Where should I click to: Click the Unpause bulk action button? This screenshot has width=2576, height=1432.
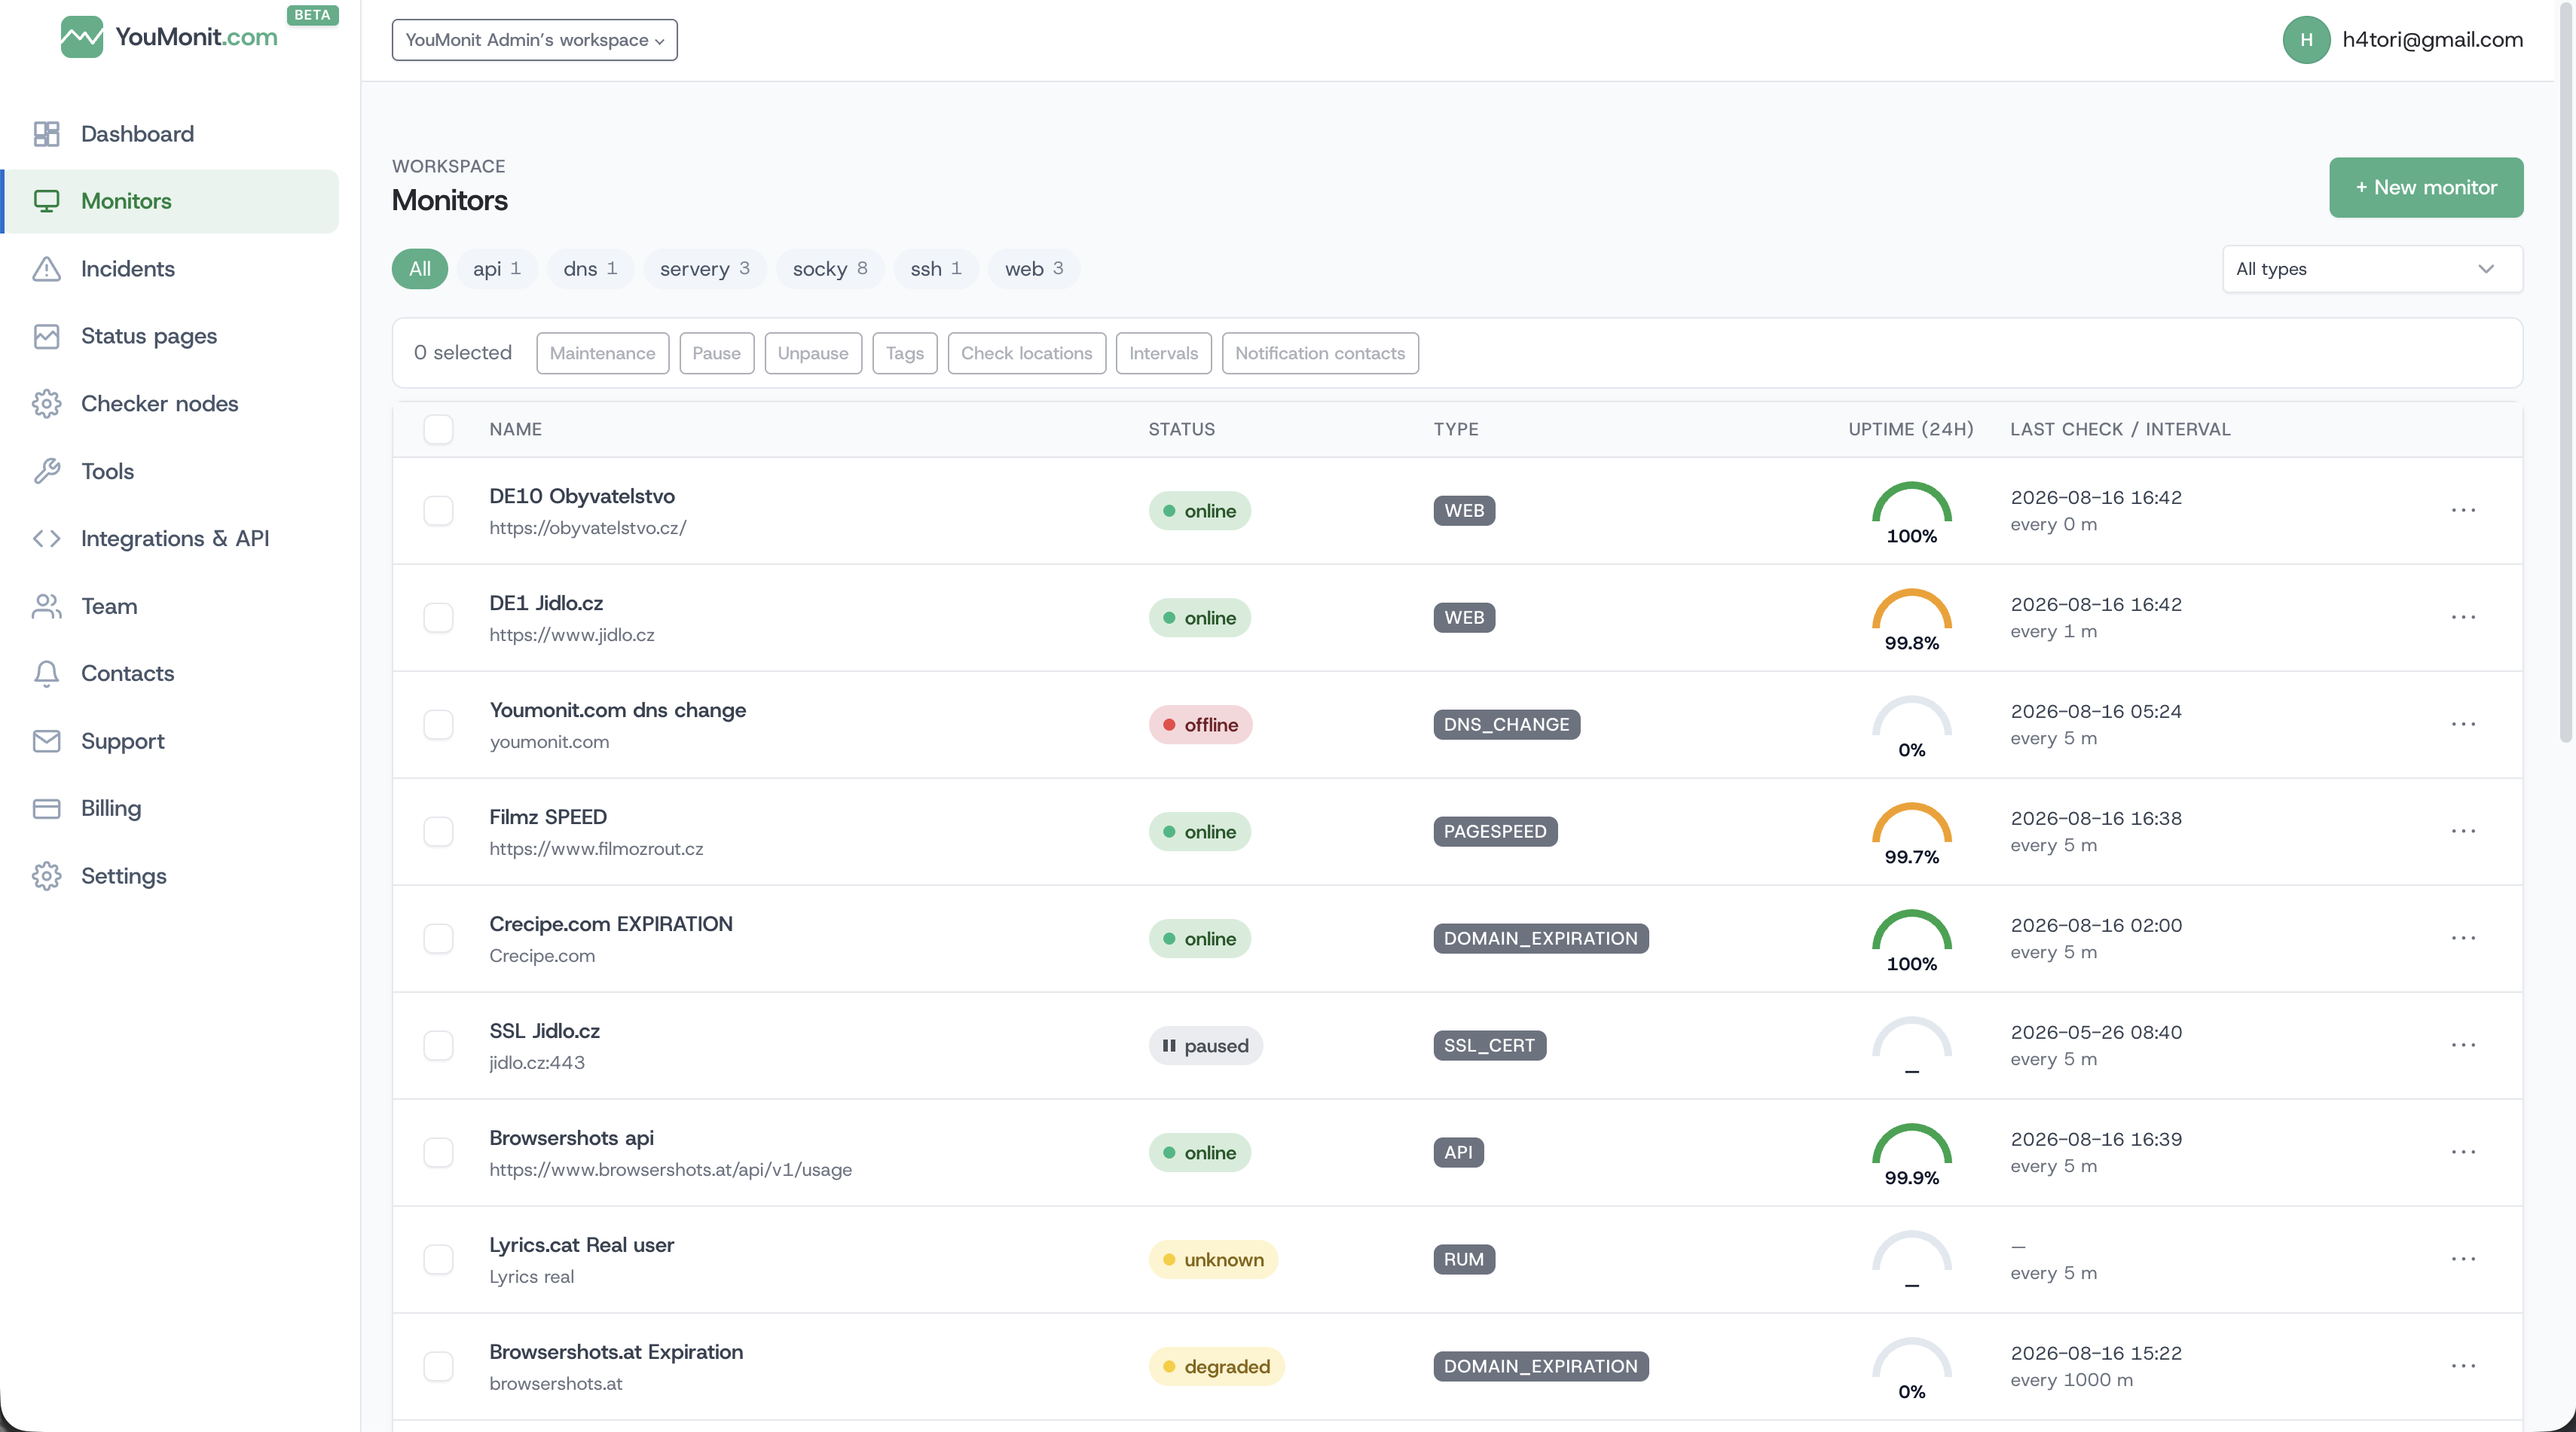coord(813,353)
